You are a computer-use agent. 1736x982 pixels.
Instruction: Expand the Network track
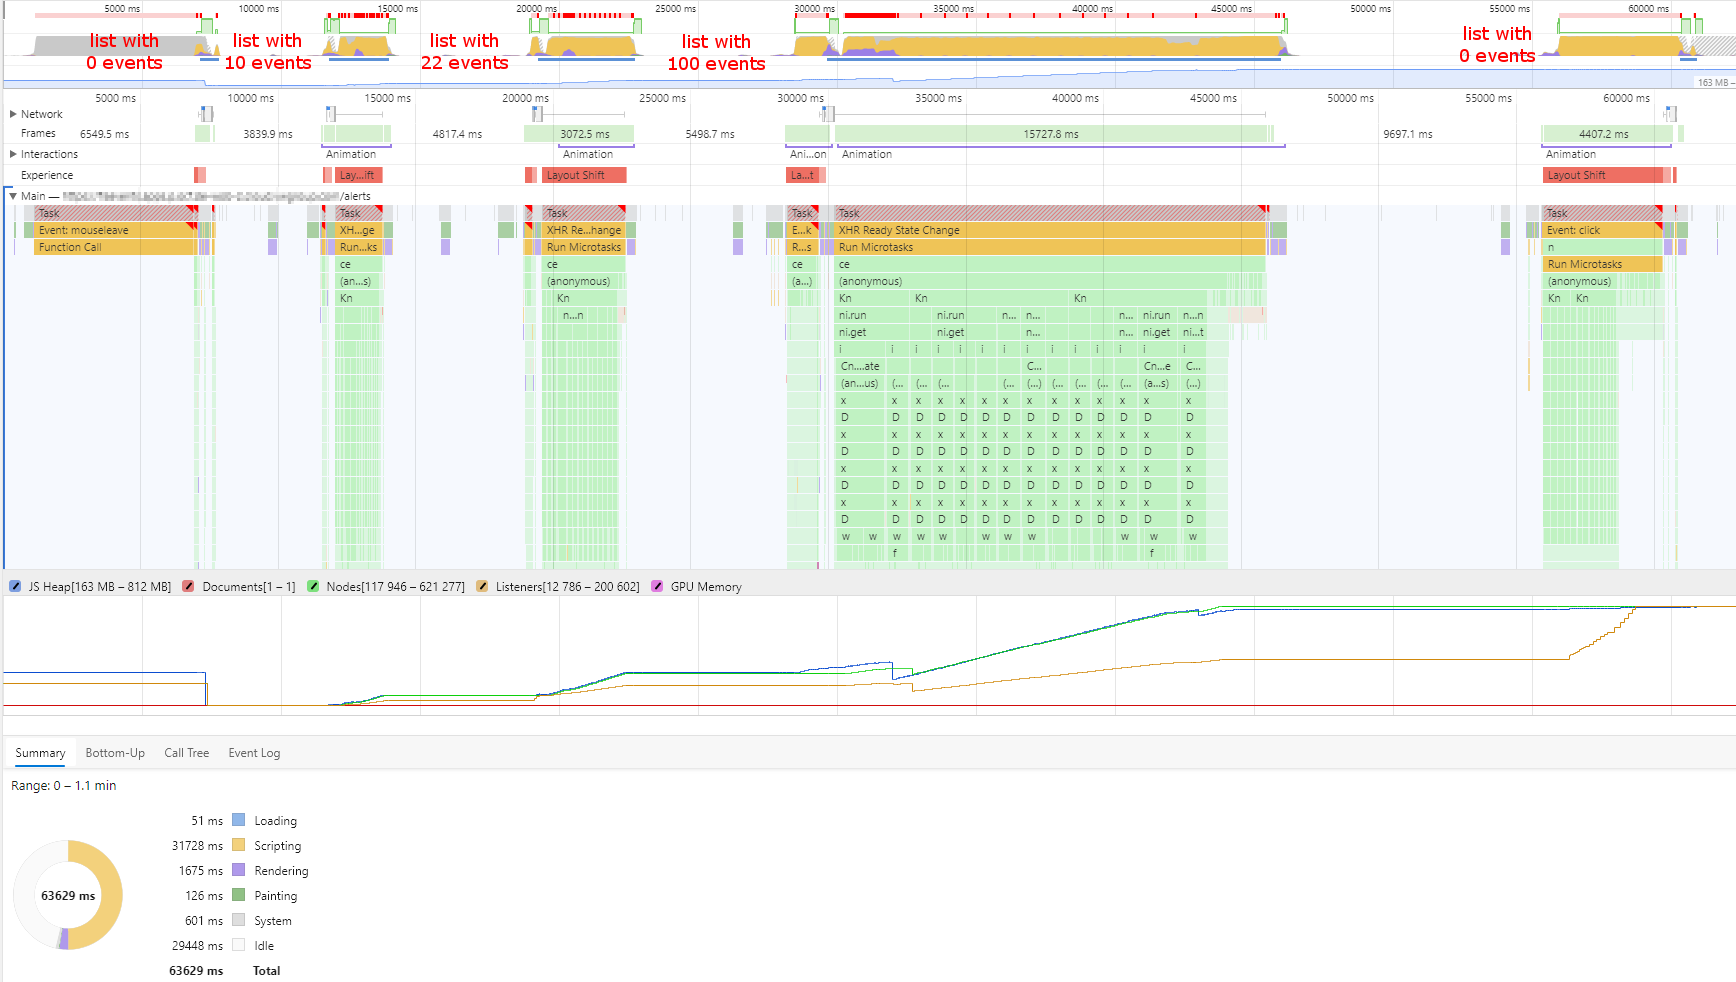tap(11, 113)
